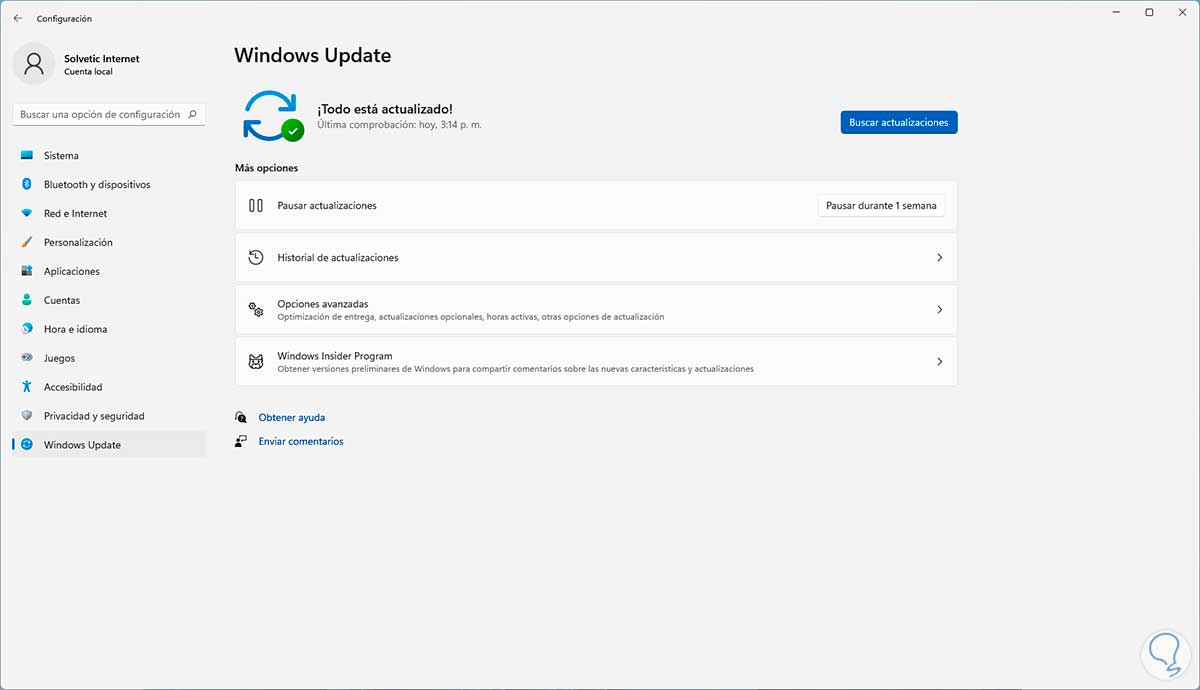Open Sistema settings section

[109, 156]
